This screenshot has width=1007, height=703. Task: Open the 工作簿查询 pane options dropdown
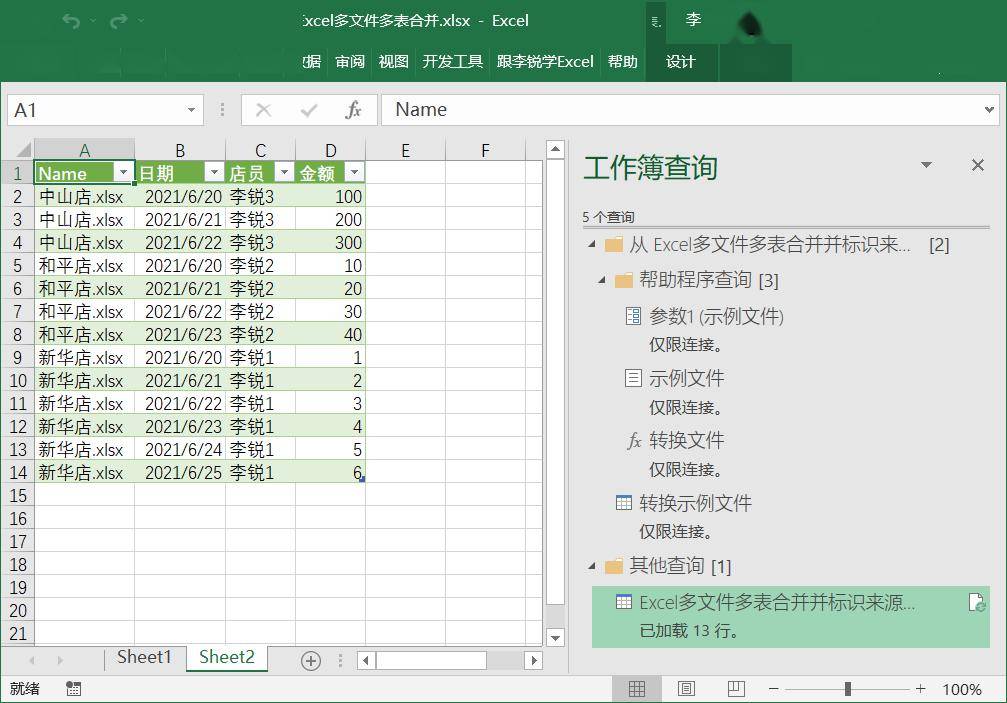[x=926, y=165]
